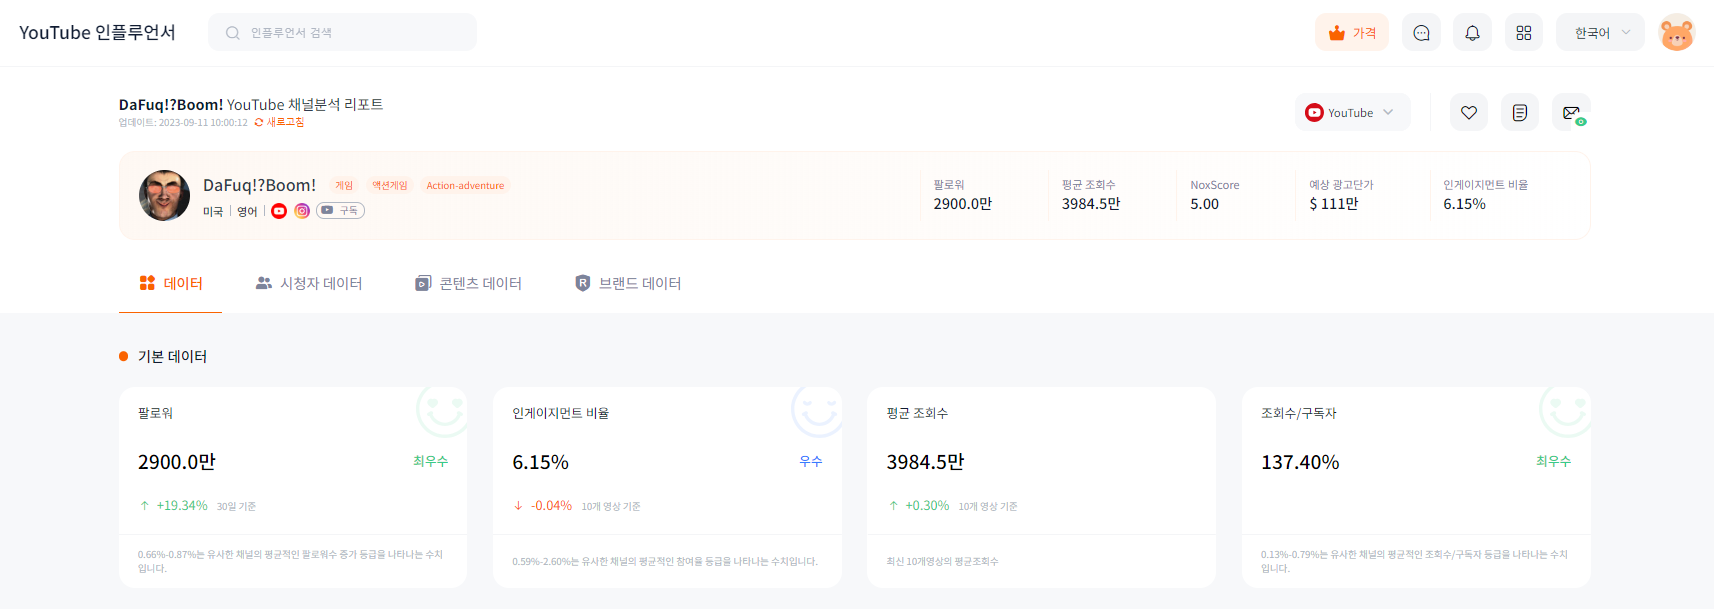Open the channel's YouTube link icon

pos(279,210)
